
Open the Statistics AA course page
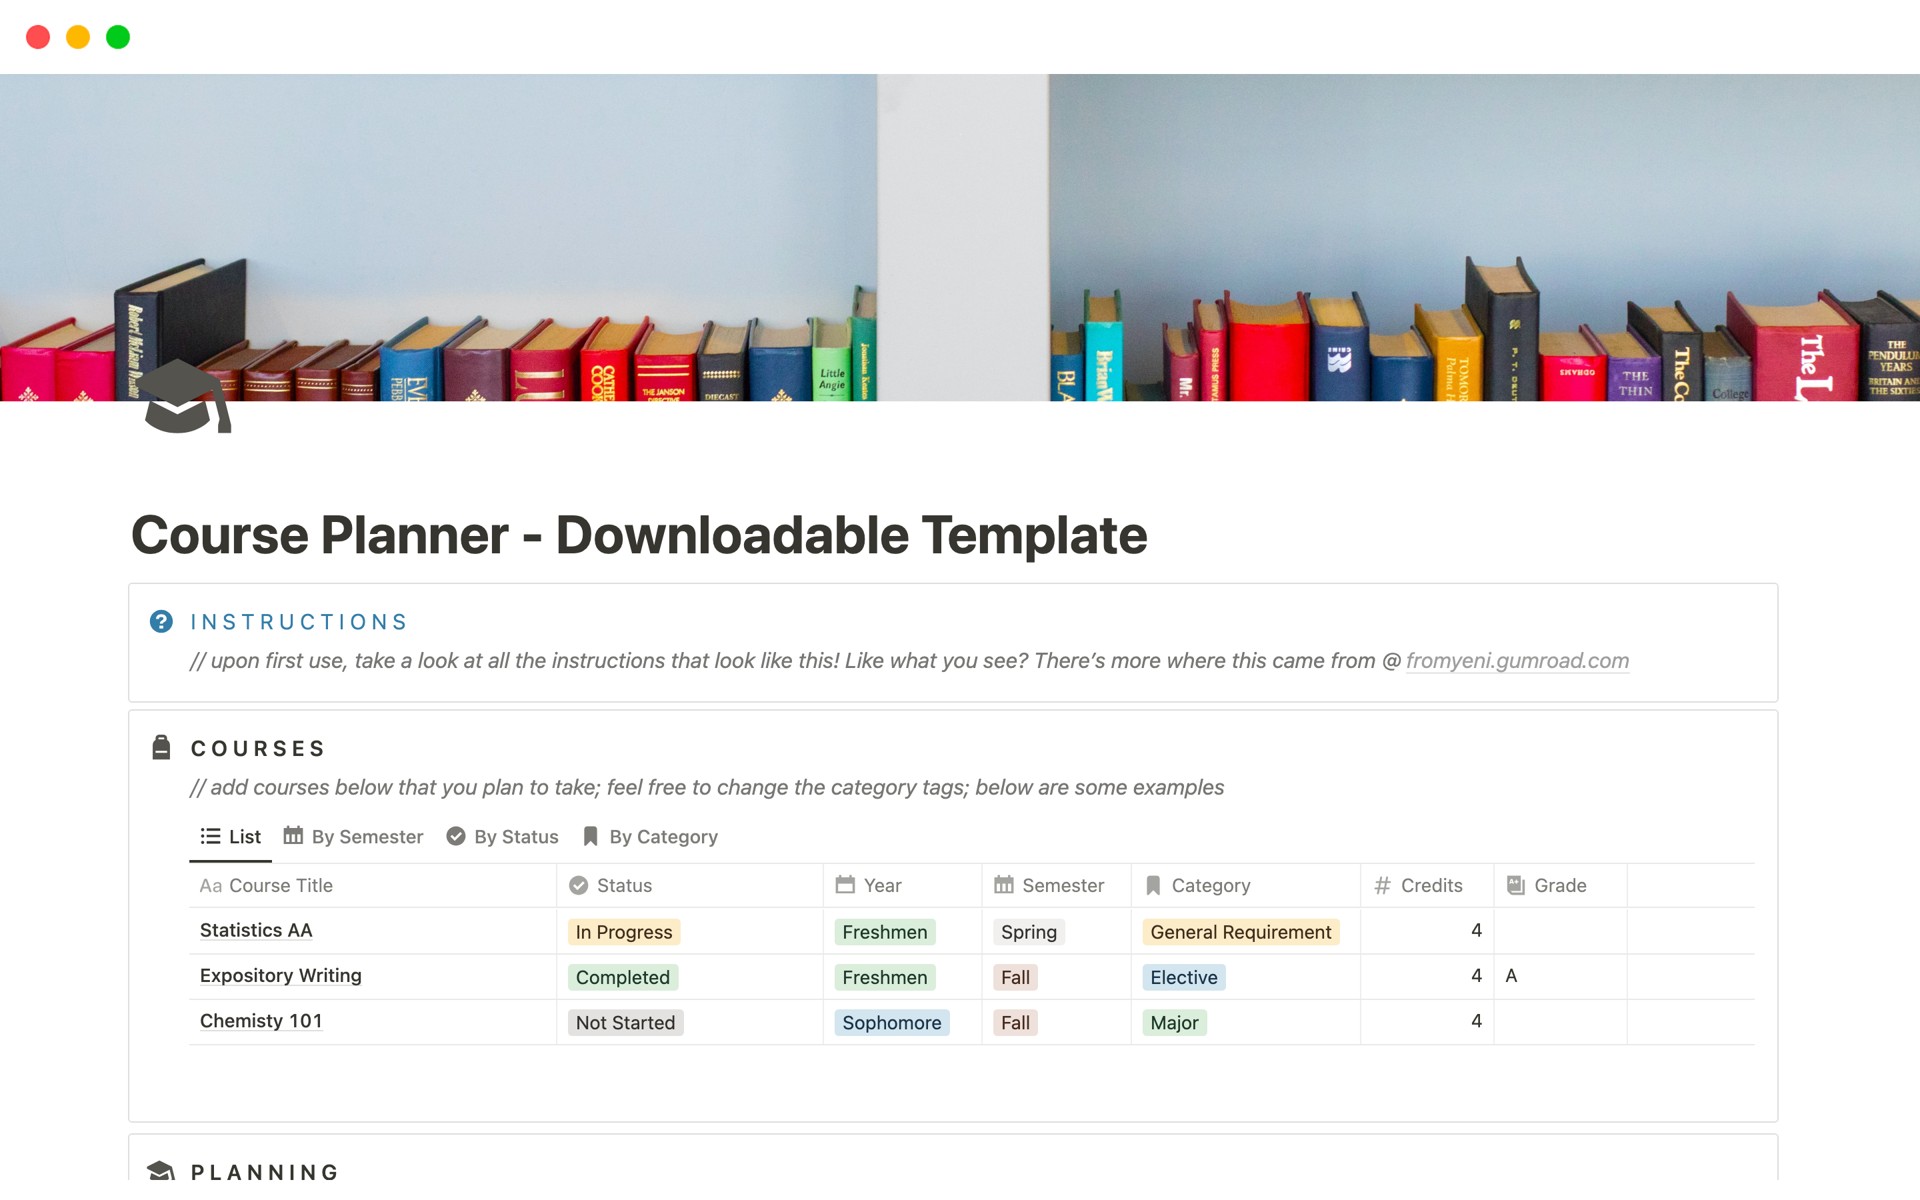coord(256,930)
